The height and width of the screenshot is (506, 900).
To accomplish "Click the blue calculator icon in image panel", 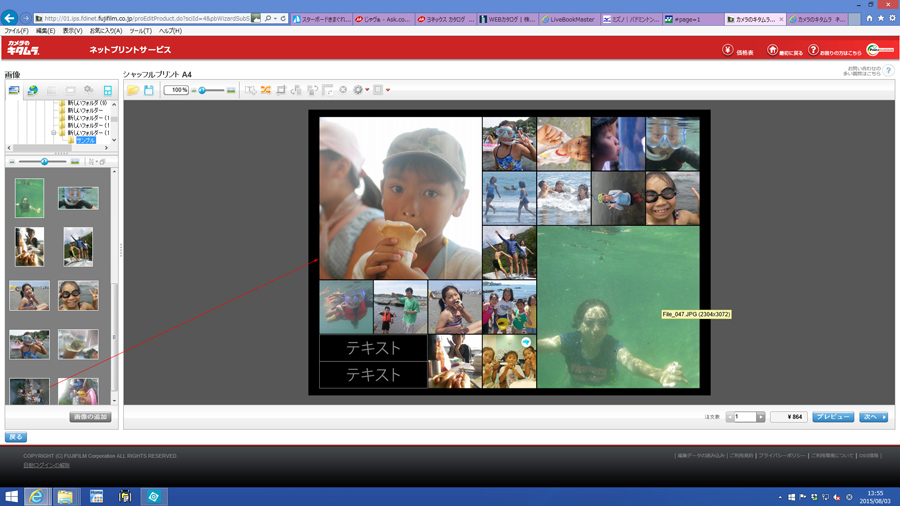I will click(108, 90).
